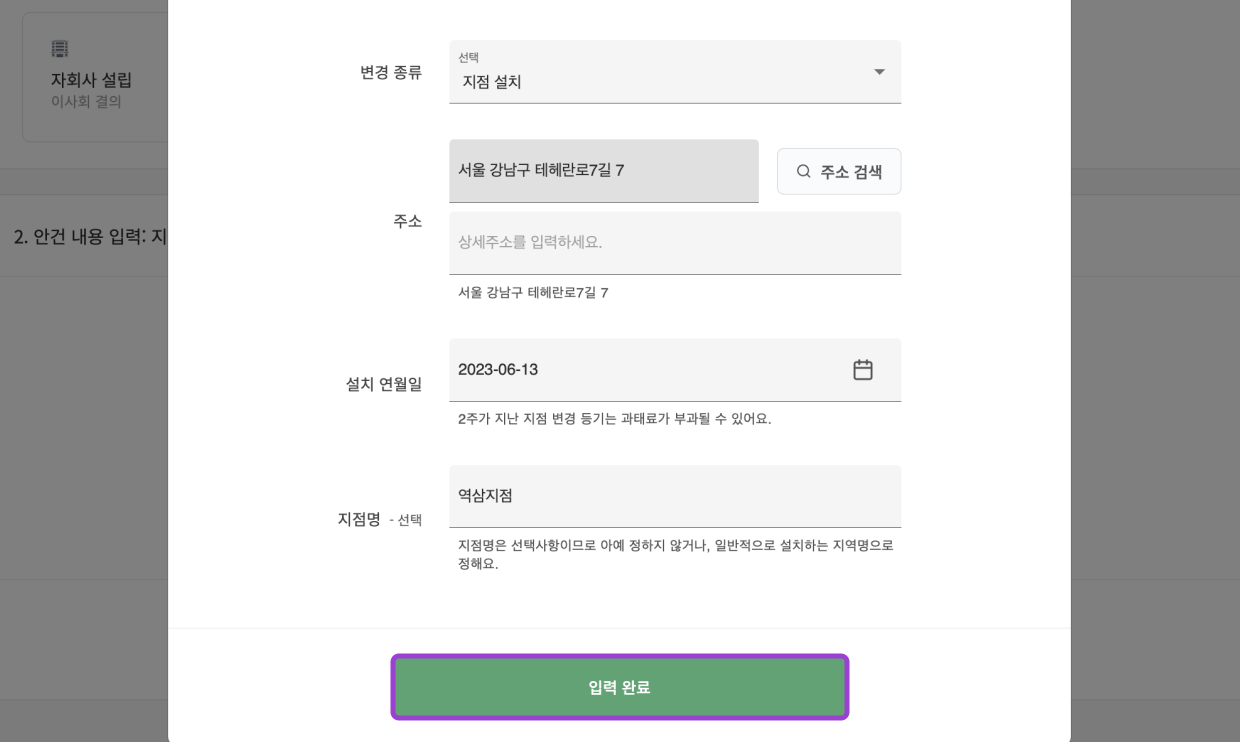Open date picker for installation date
Viewport: 1240px width, 742px height.
(x=862, y=369)
